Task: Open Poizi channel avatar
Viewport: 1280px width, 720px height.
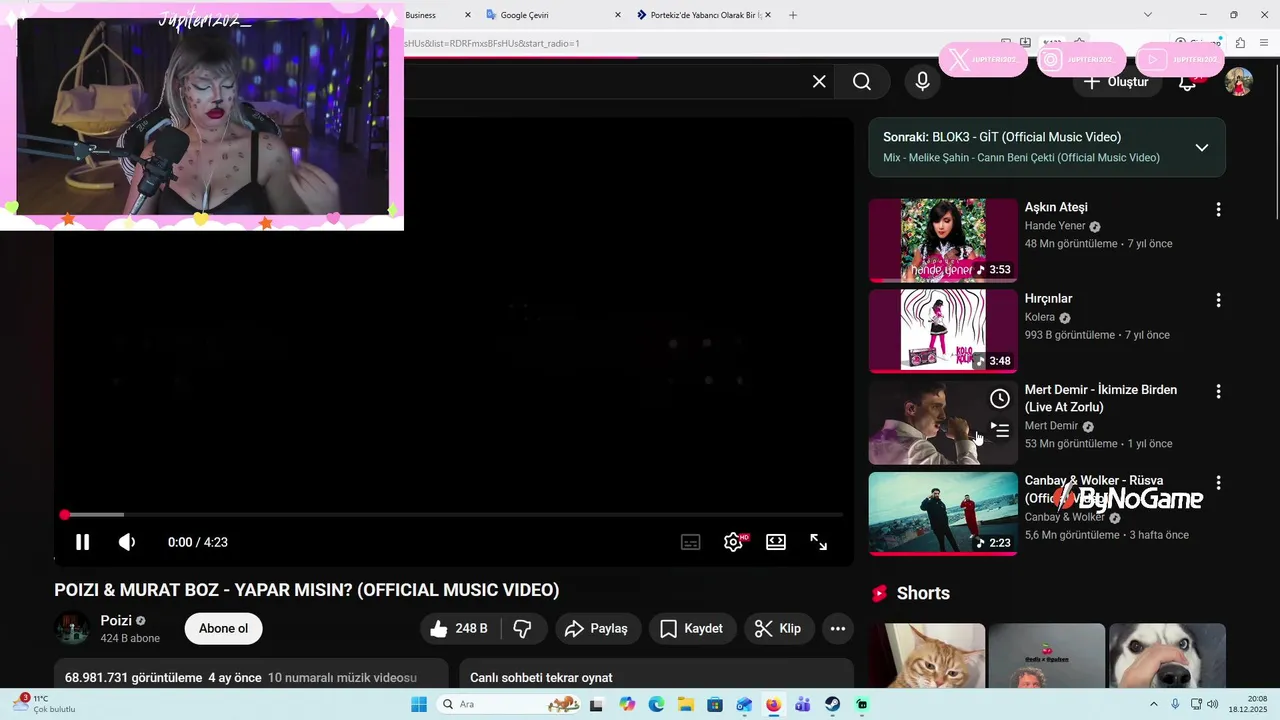Action: point(72,628)
